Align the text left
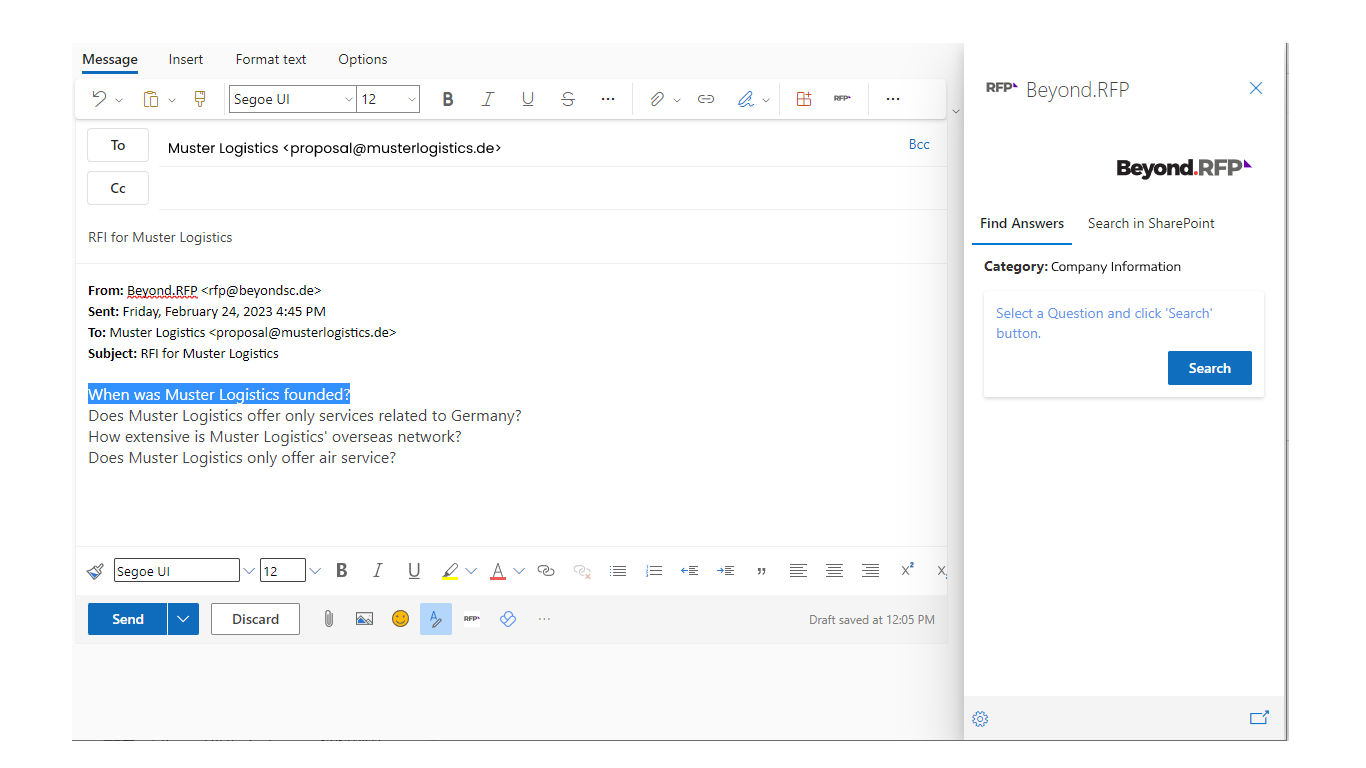This screenshot has height=768, width=1366. pos(798,571)
